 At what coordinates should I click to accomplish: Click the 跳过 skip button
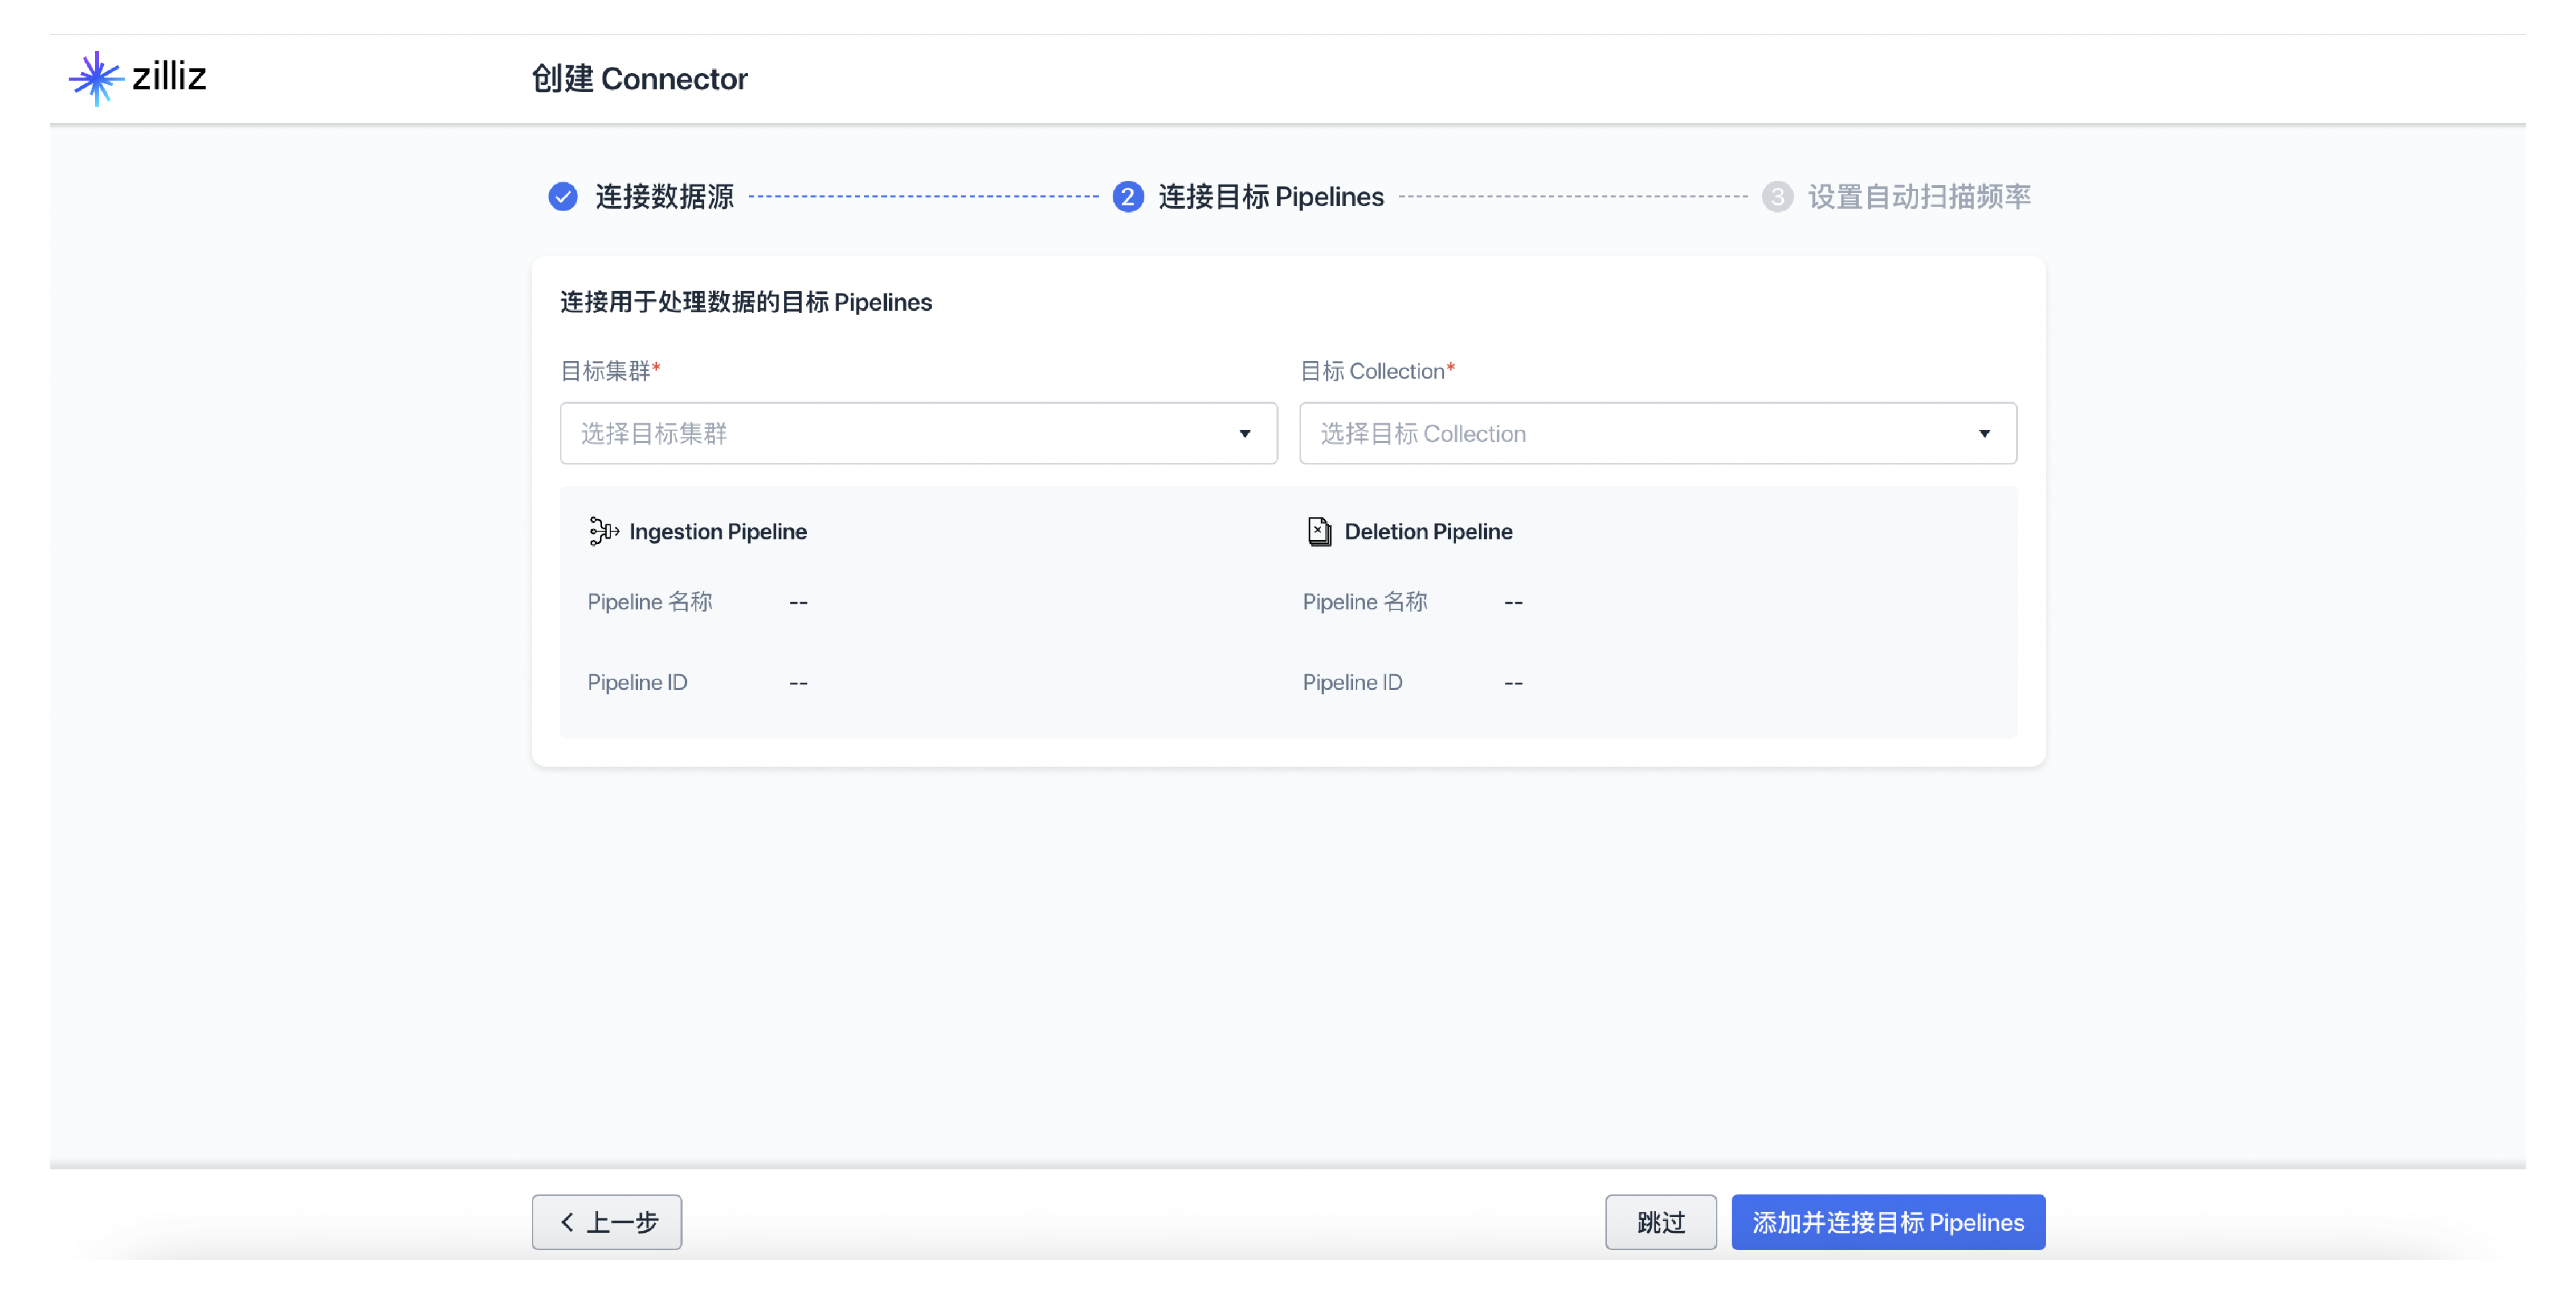(1660, 1221)
